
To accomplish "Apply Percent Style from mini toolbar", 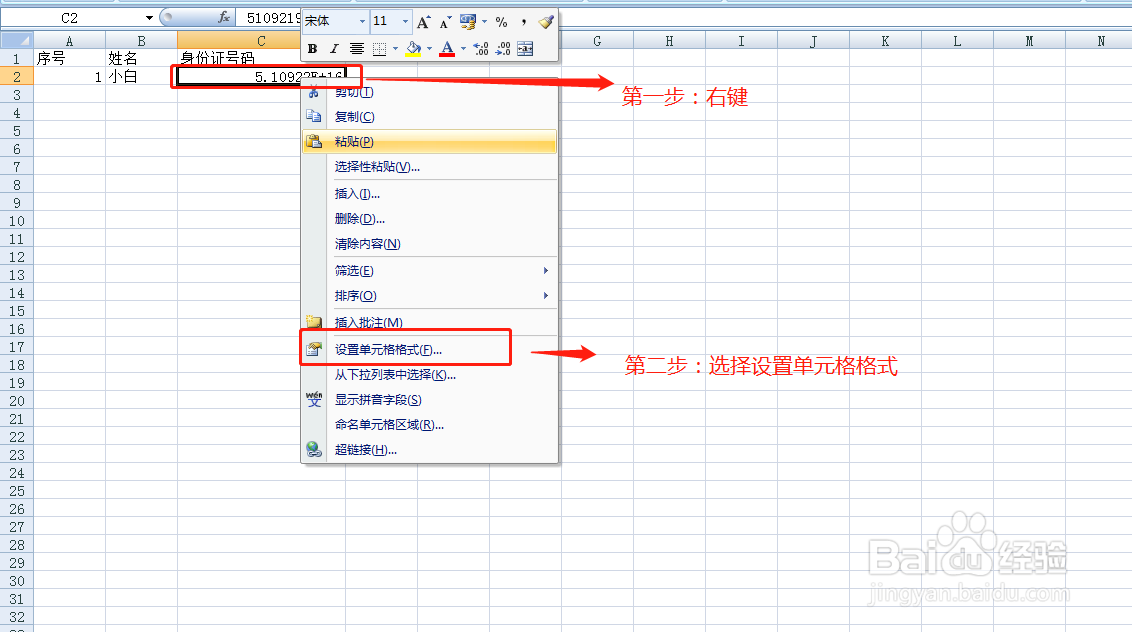I will tap(501, 22).
